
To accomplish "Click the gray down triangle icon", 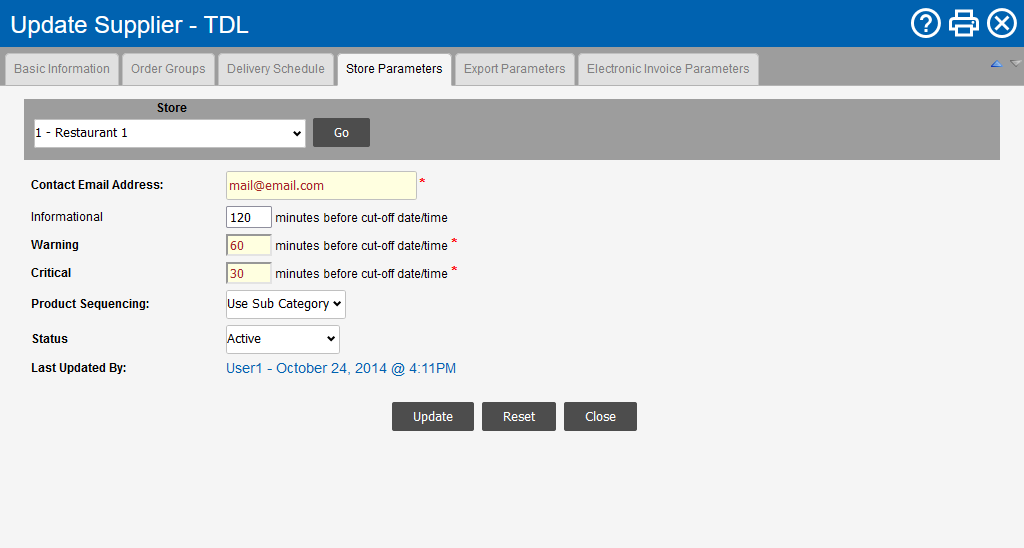I will coord(1016,64).
